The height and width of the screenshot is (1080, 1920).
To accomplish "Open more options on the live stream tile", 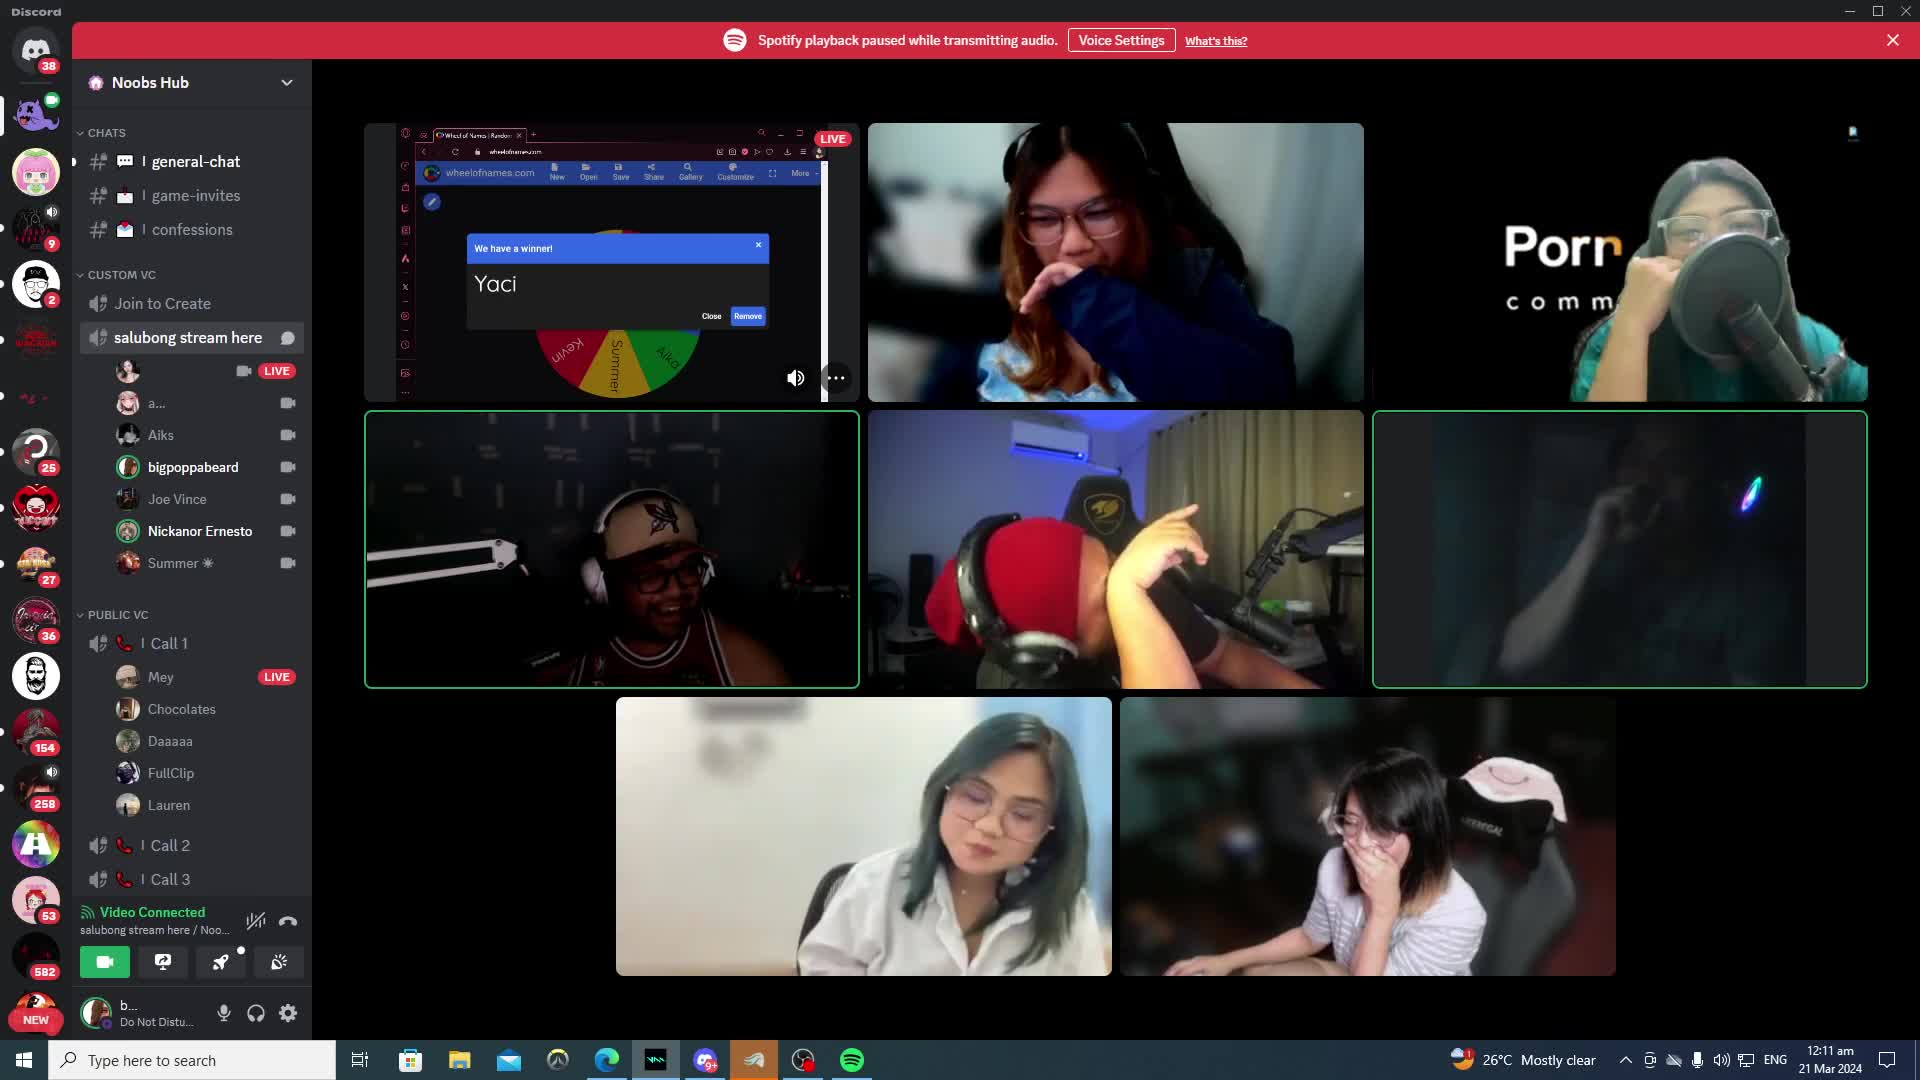I will 836,378.
